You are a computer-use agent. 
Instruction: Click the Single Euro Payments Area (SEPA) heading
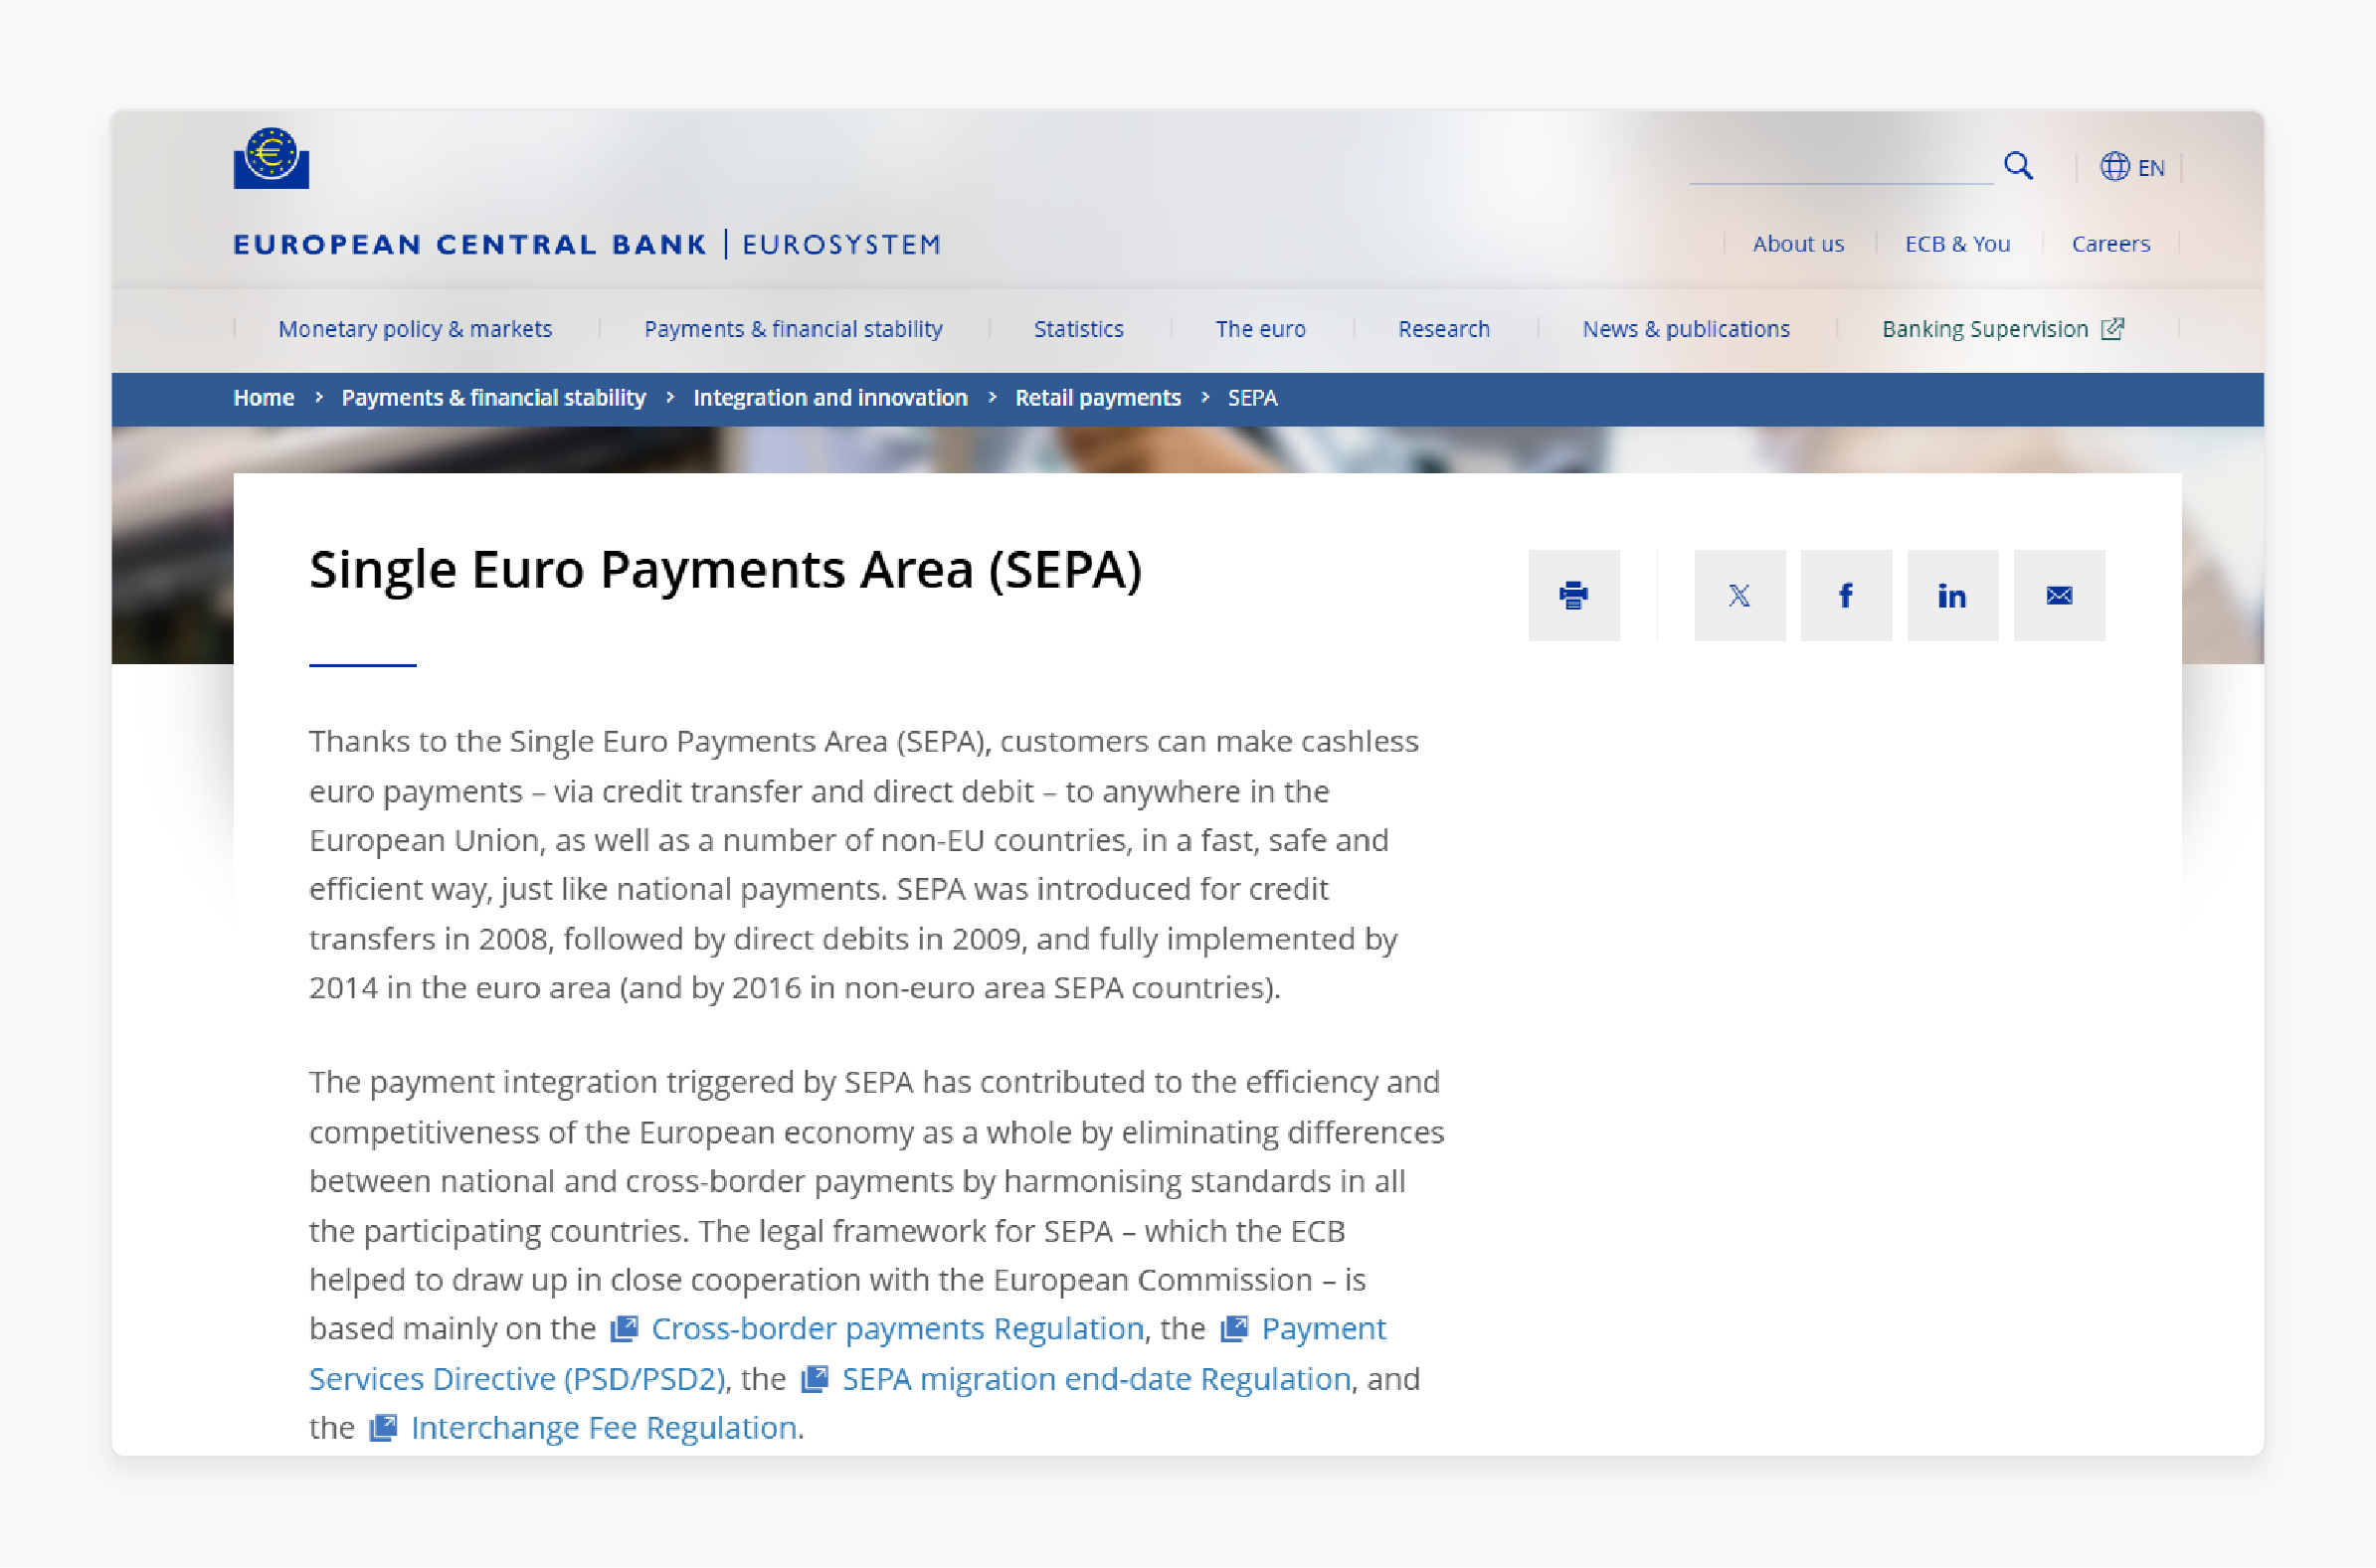coord(725,571)
